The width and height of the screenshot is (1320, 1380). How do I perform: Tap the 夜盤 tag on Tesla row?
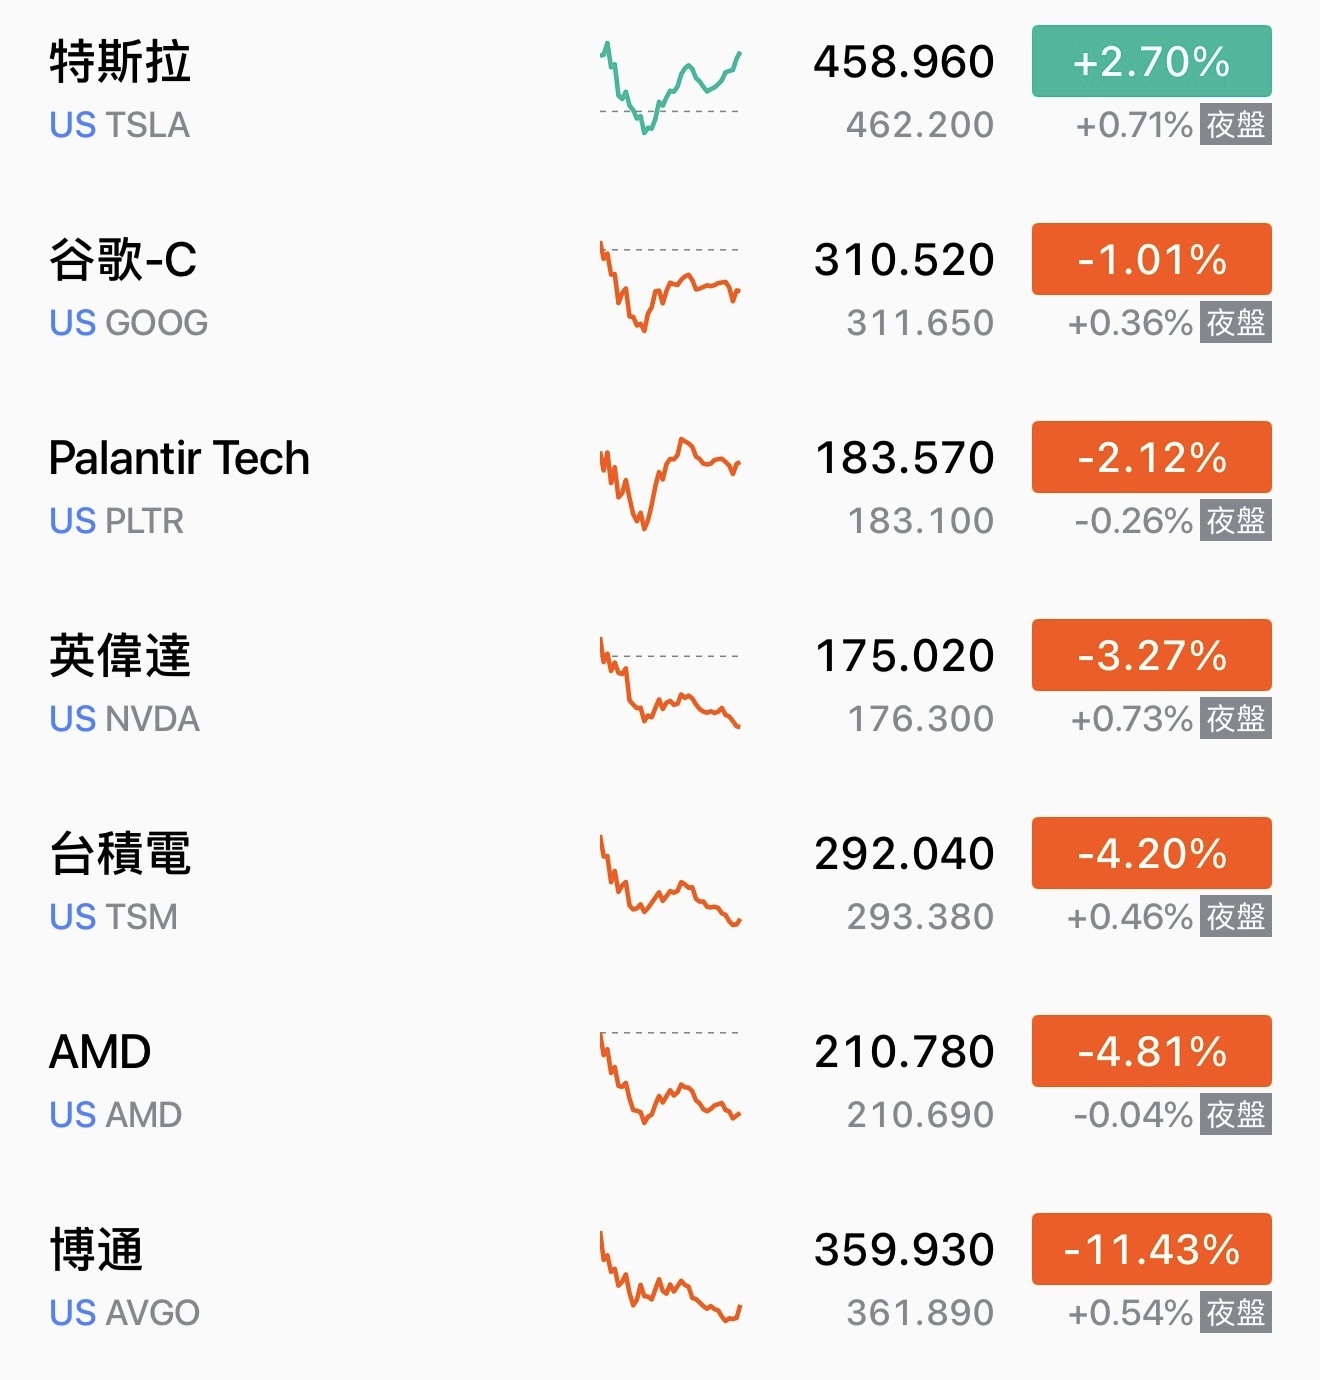point(1236,125)
